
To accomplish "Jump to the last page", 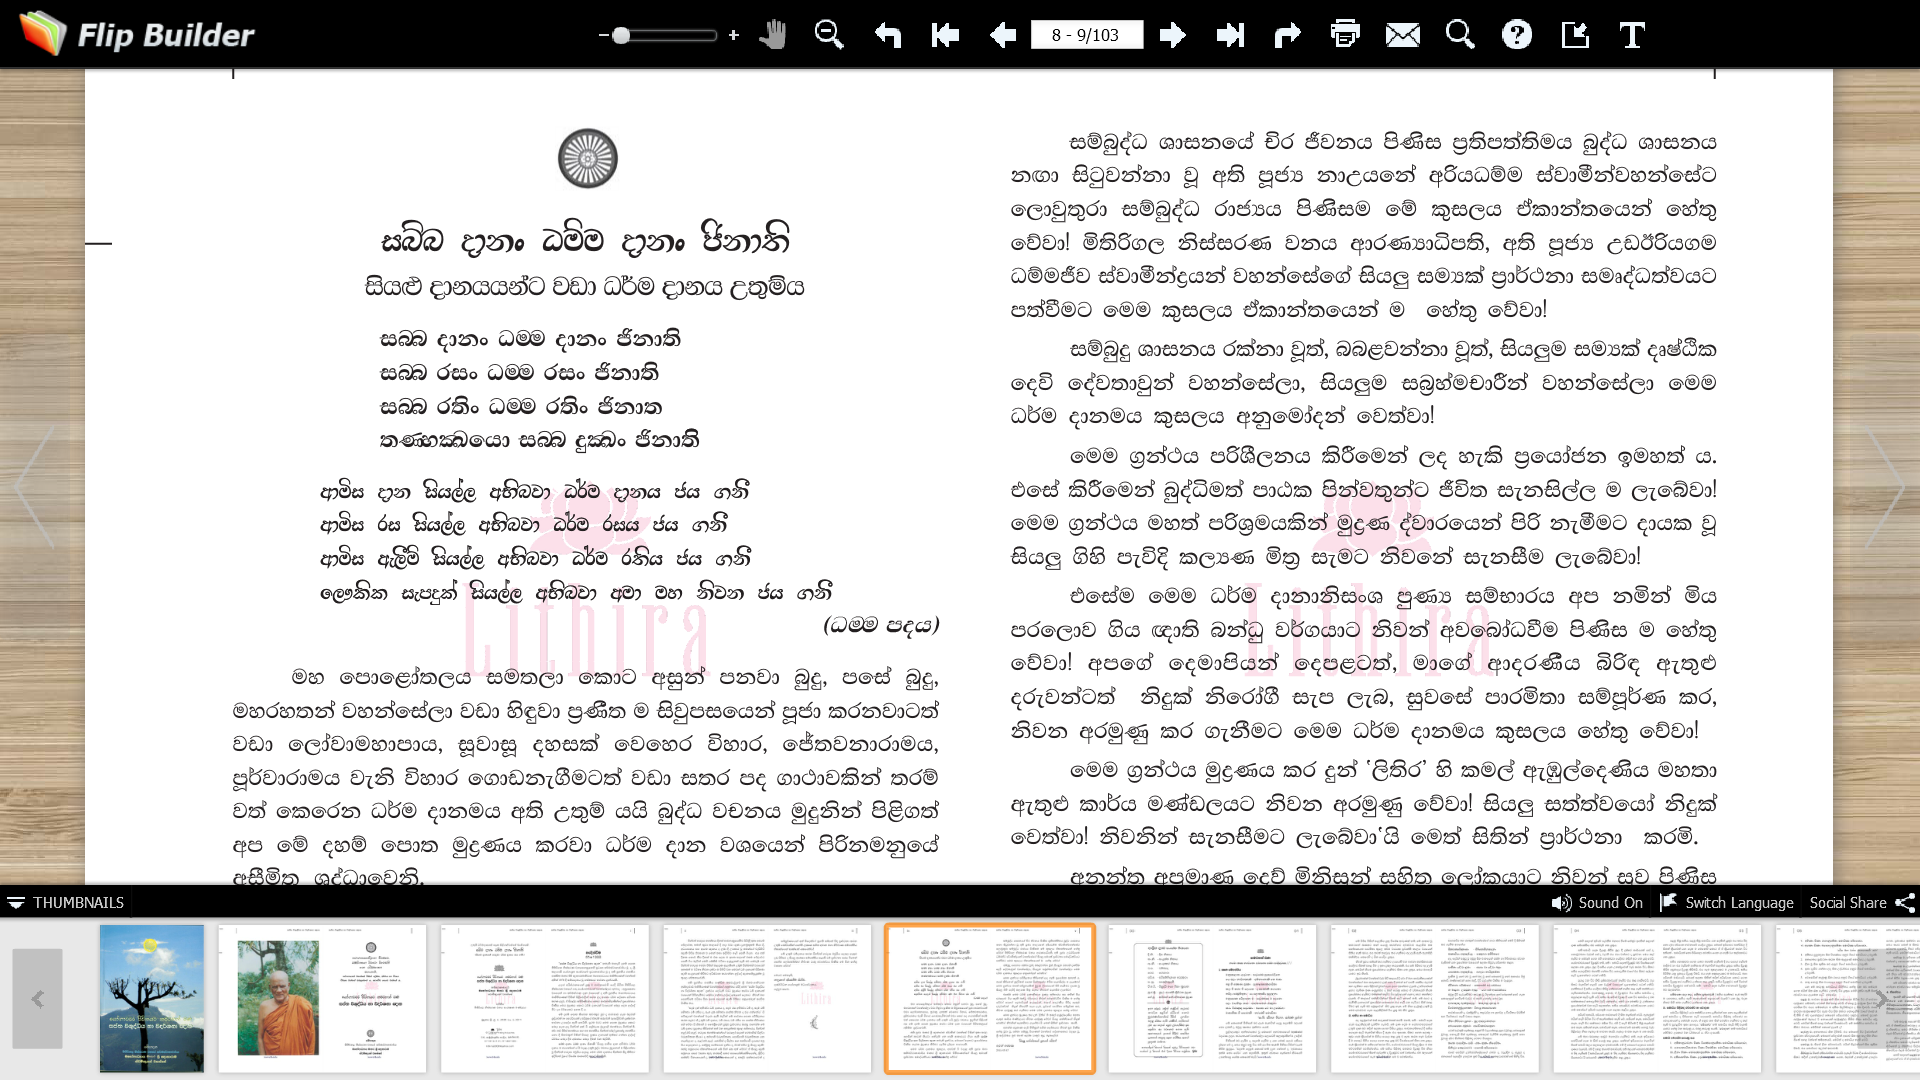I will 1230,35.
